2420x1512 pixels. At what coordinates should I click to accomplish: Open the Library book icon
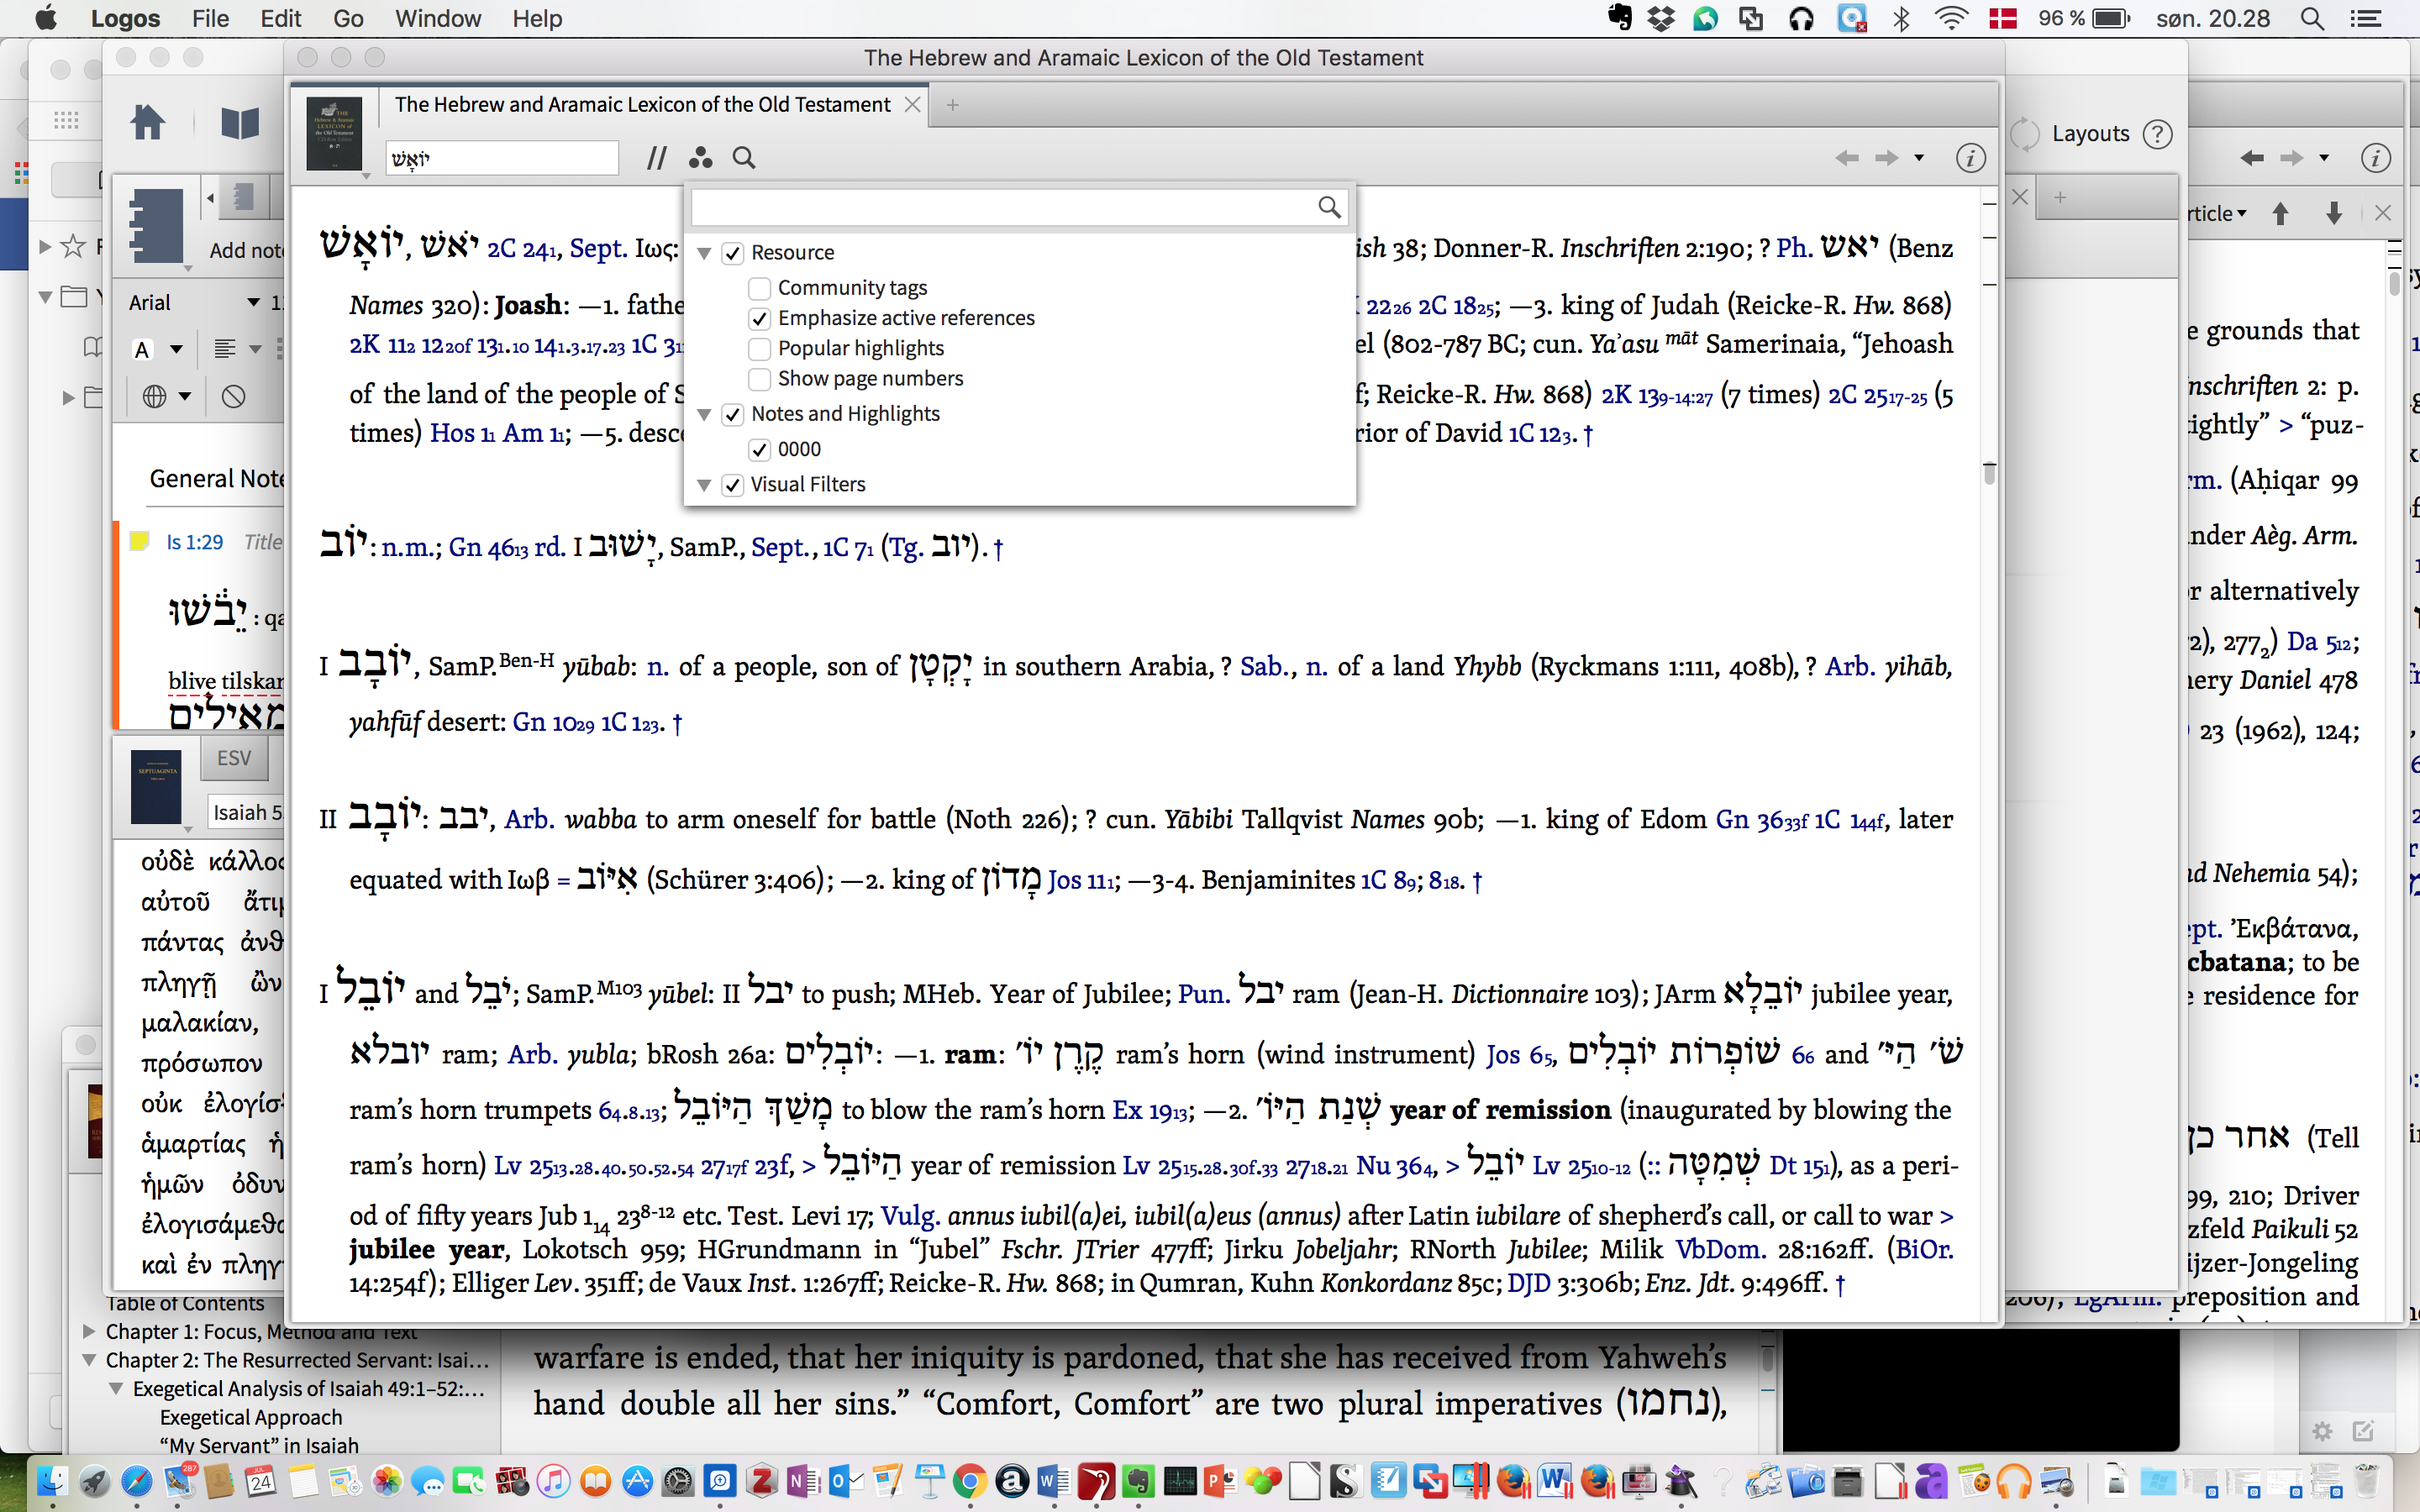(x=239, y=123)
